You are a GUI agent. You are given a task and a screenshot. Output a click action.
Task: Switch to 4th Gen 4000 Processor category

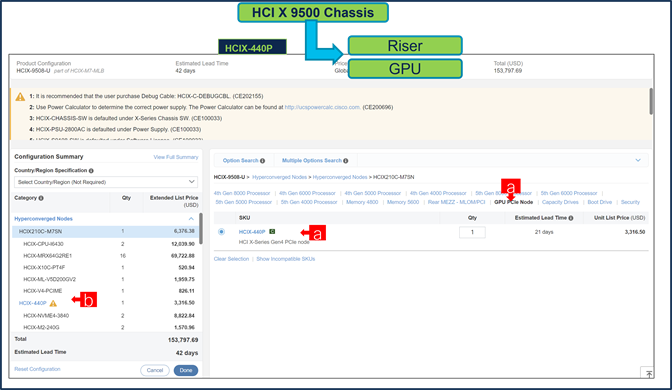point(438,193)
